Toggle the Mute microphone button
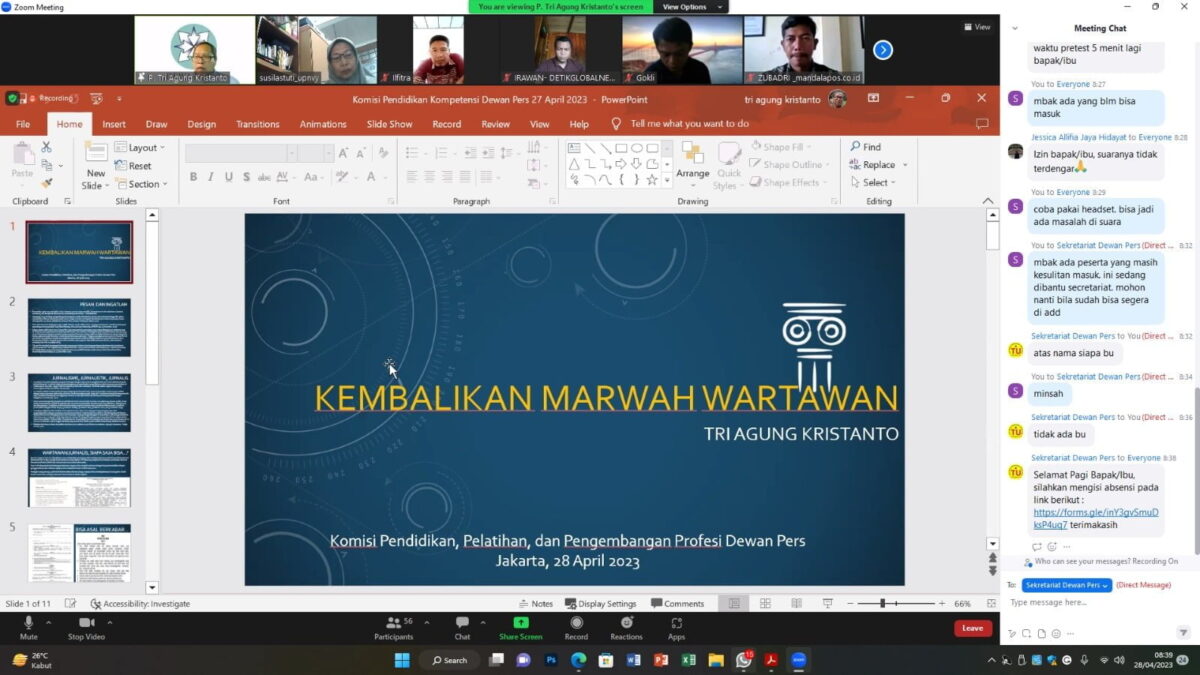1200x675 pixels. (28, 623)
